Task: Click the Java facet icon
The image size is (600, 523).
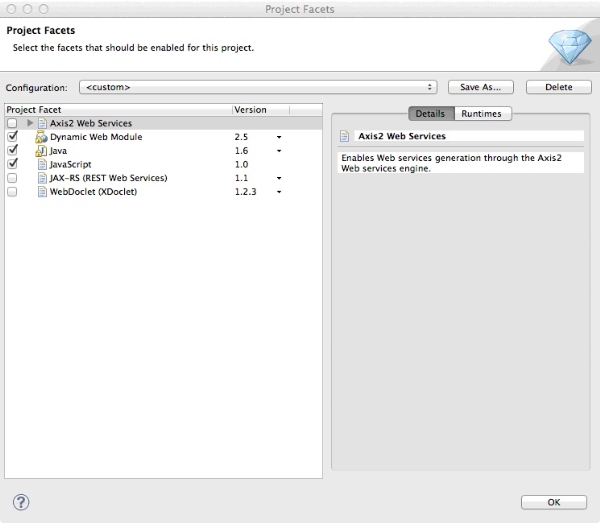Action: click(x=42, y=151)
